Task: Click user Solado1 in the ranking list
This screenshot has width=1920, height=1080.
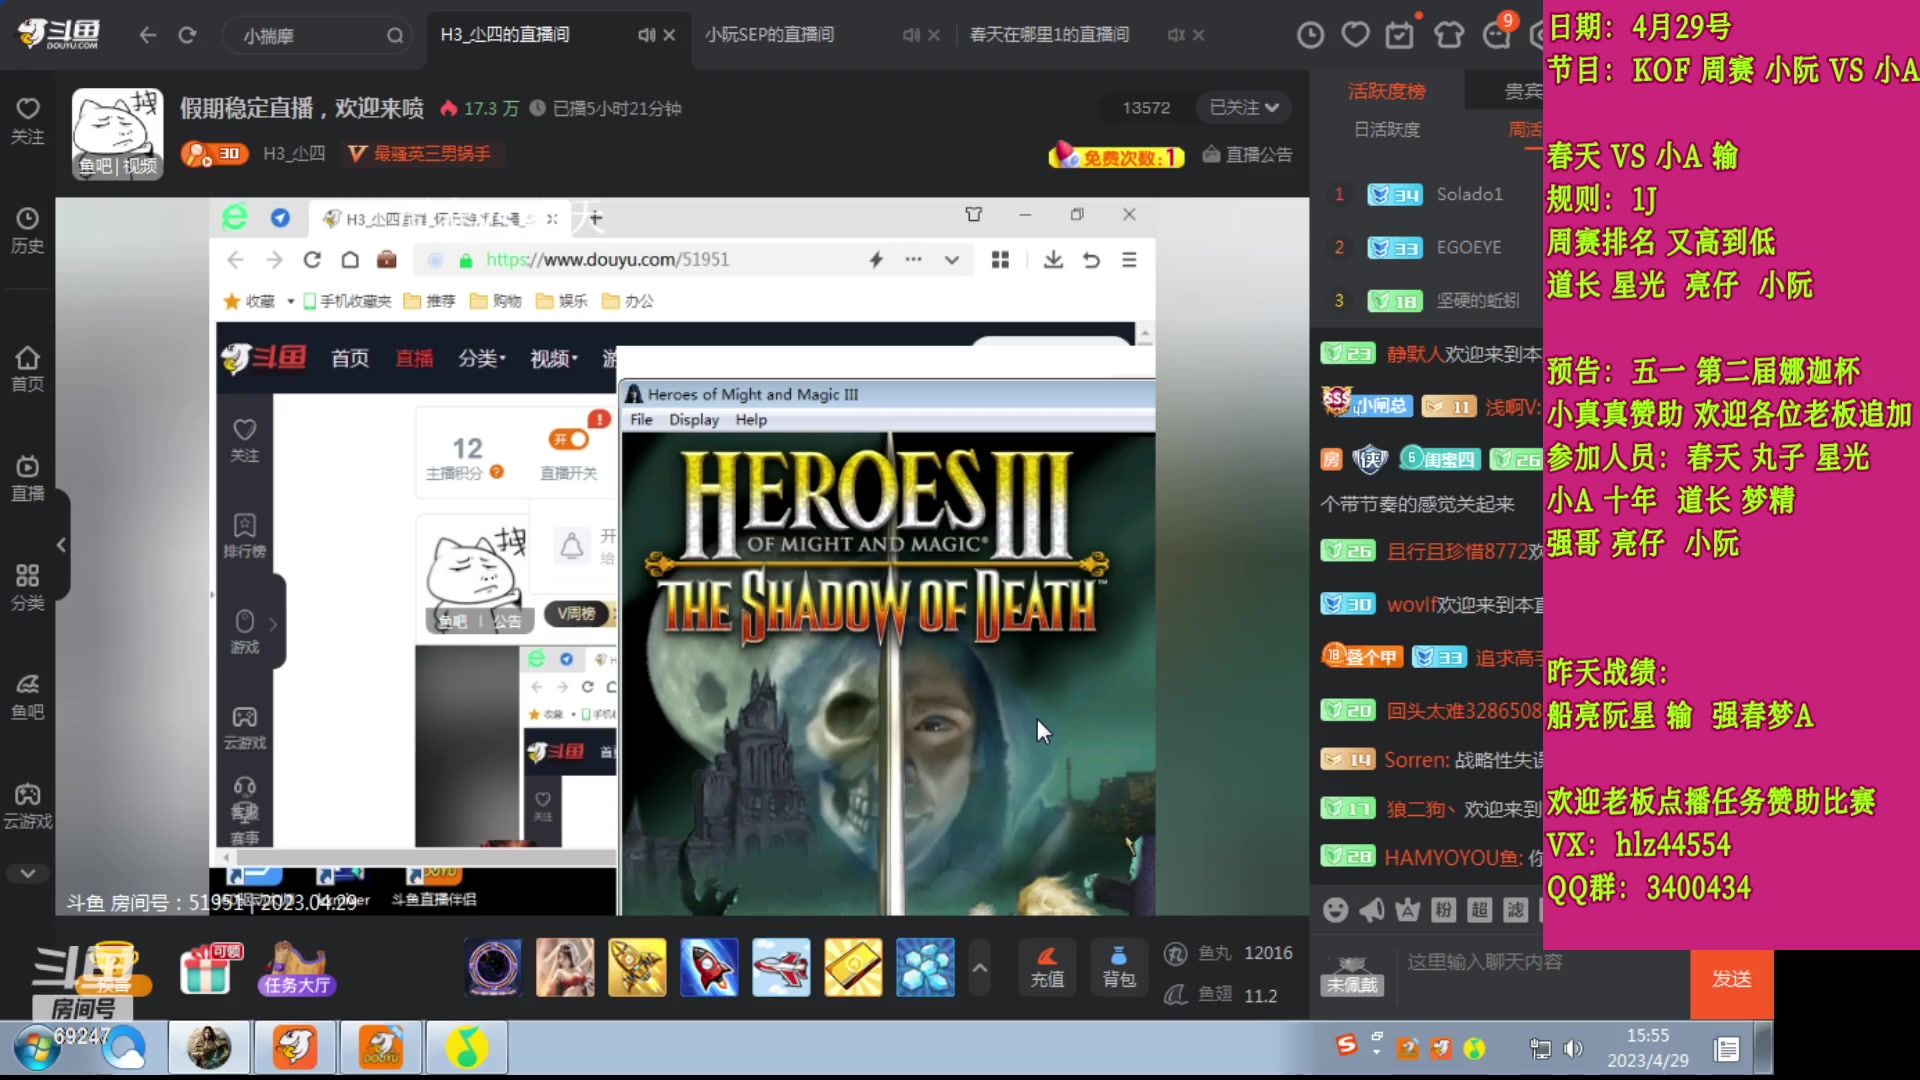Action: [x=1469, y=194]
